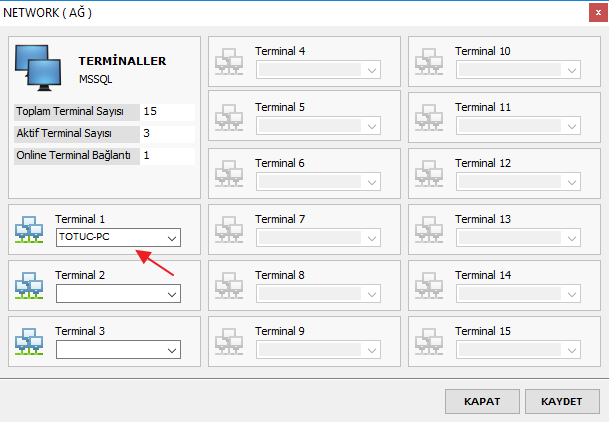Click the Terminal 3 network icon

click(x=29, y=341)
